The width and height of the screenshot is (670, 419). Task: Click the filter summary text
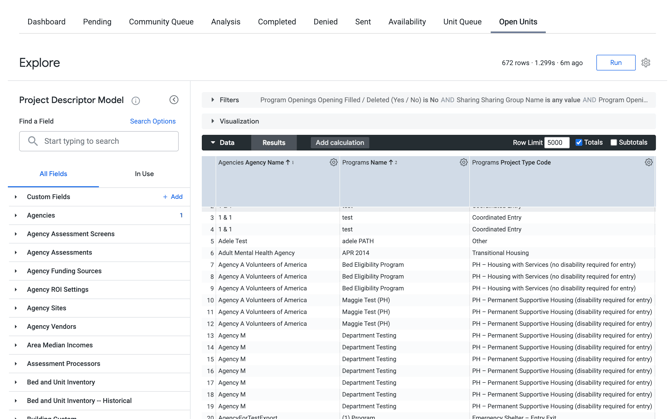click(x=454, y=100)
